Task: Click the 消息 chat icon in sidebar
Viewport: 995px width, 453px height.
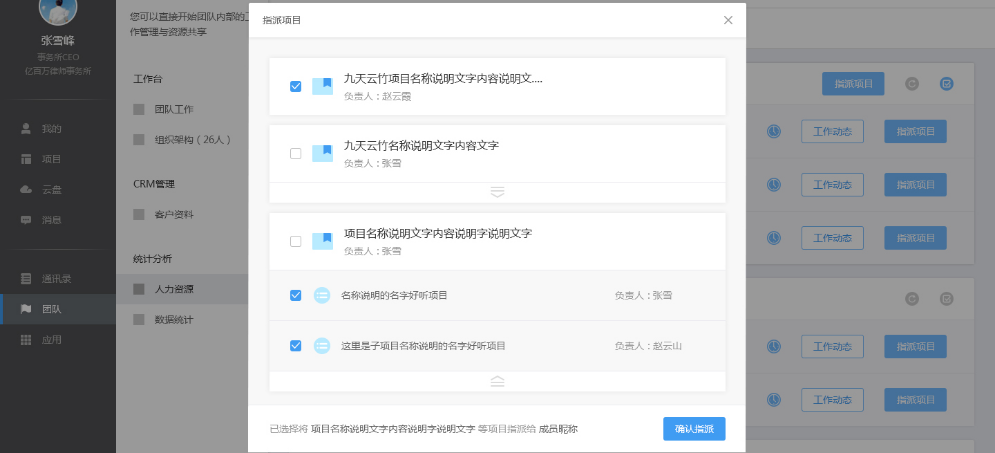Action: pyautogui.click(x=26, y=219)
